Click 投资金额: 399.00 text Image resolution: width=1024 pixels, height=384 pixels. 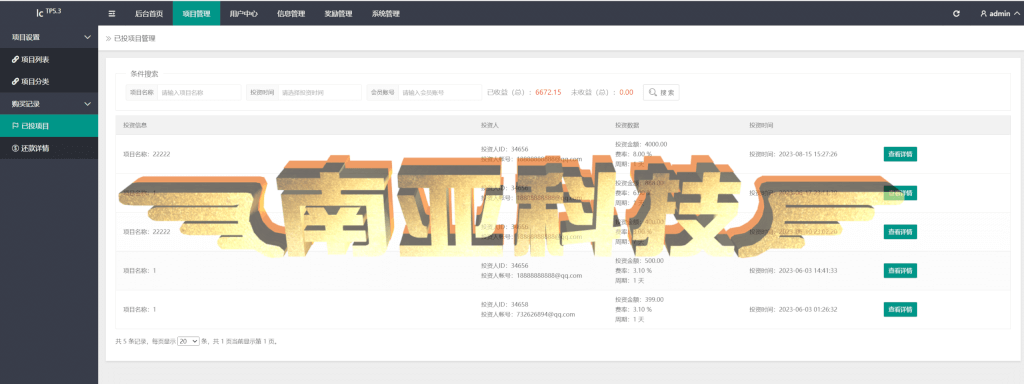pos(639,299)
